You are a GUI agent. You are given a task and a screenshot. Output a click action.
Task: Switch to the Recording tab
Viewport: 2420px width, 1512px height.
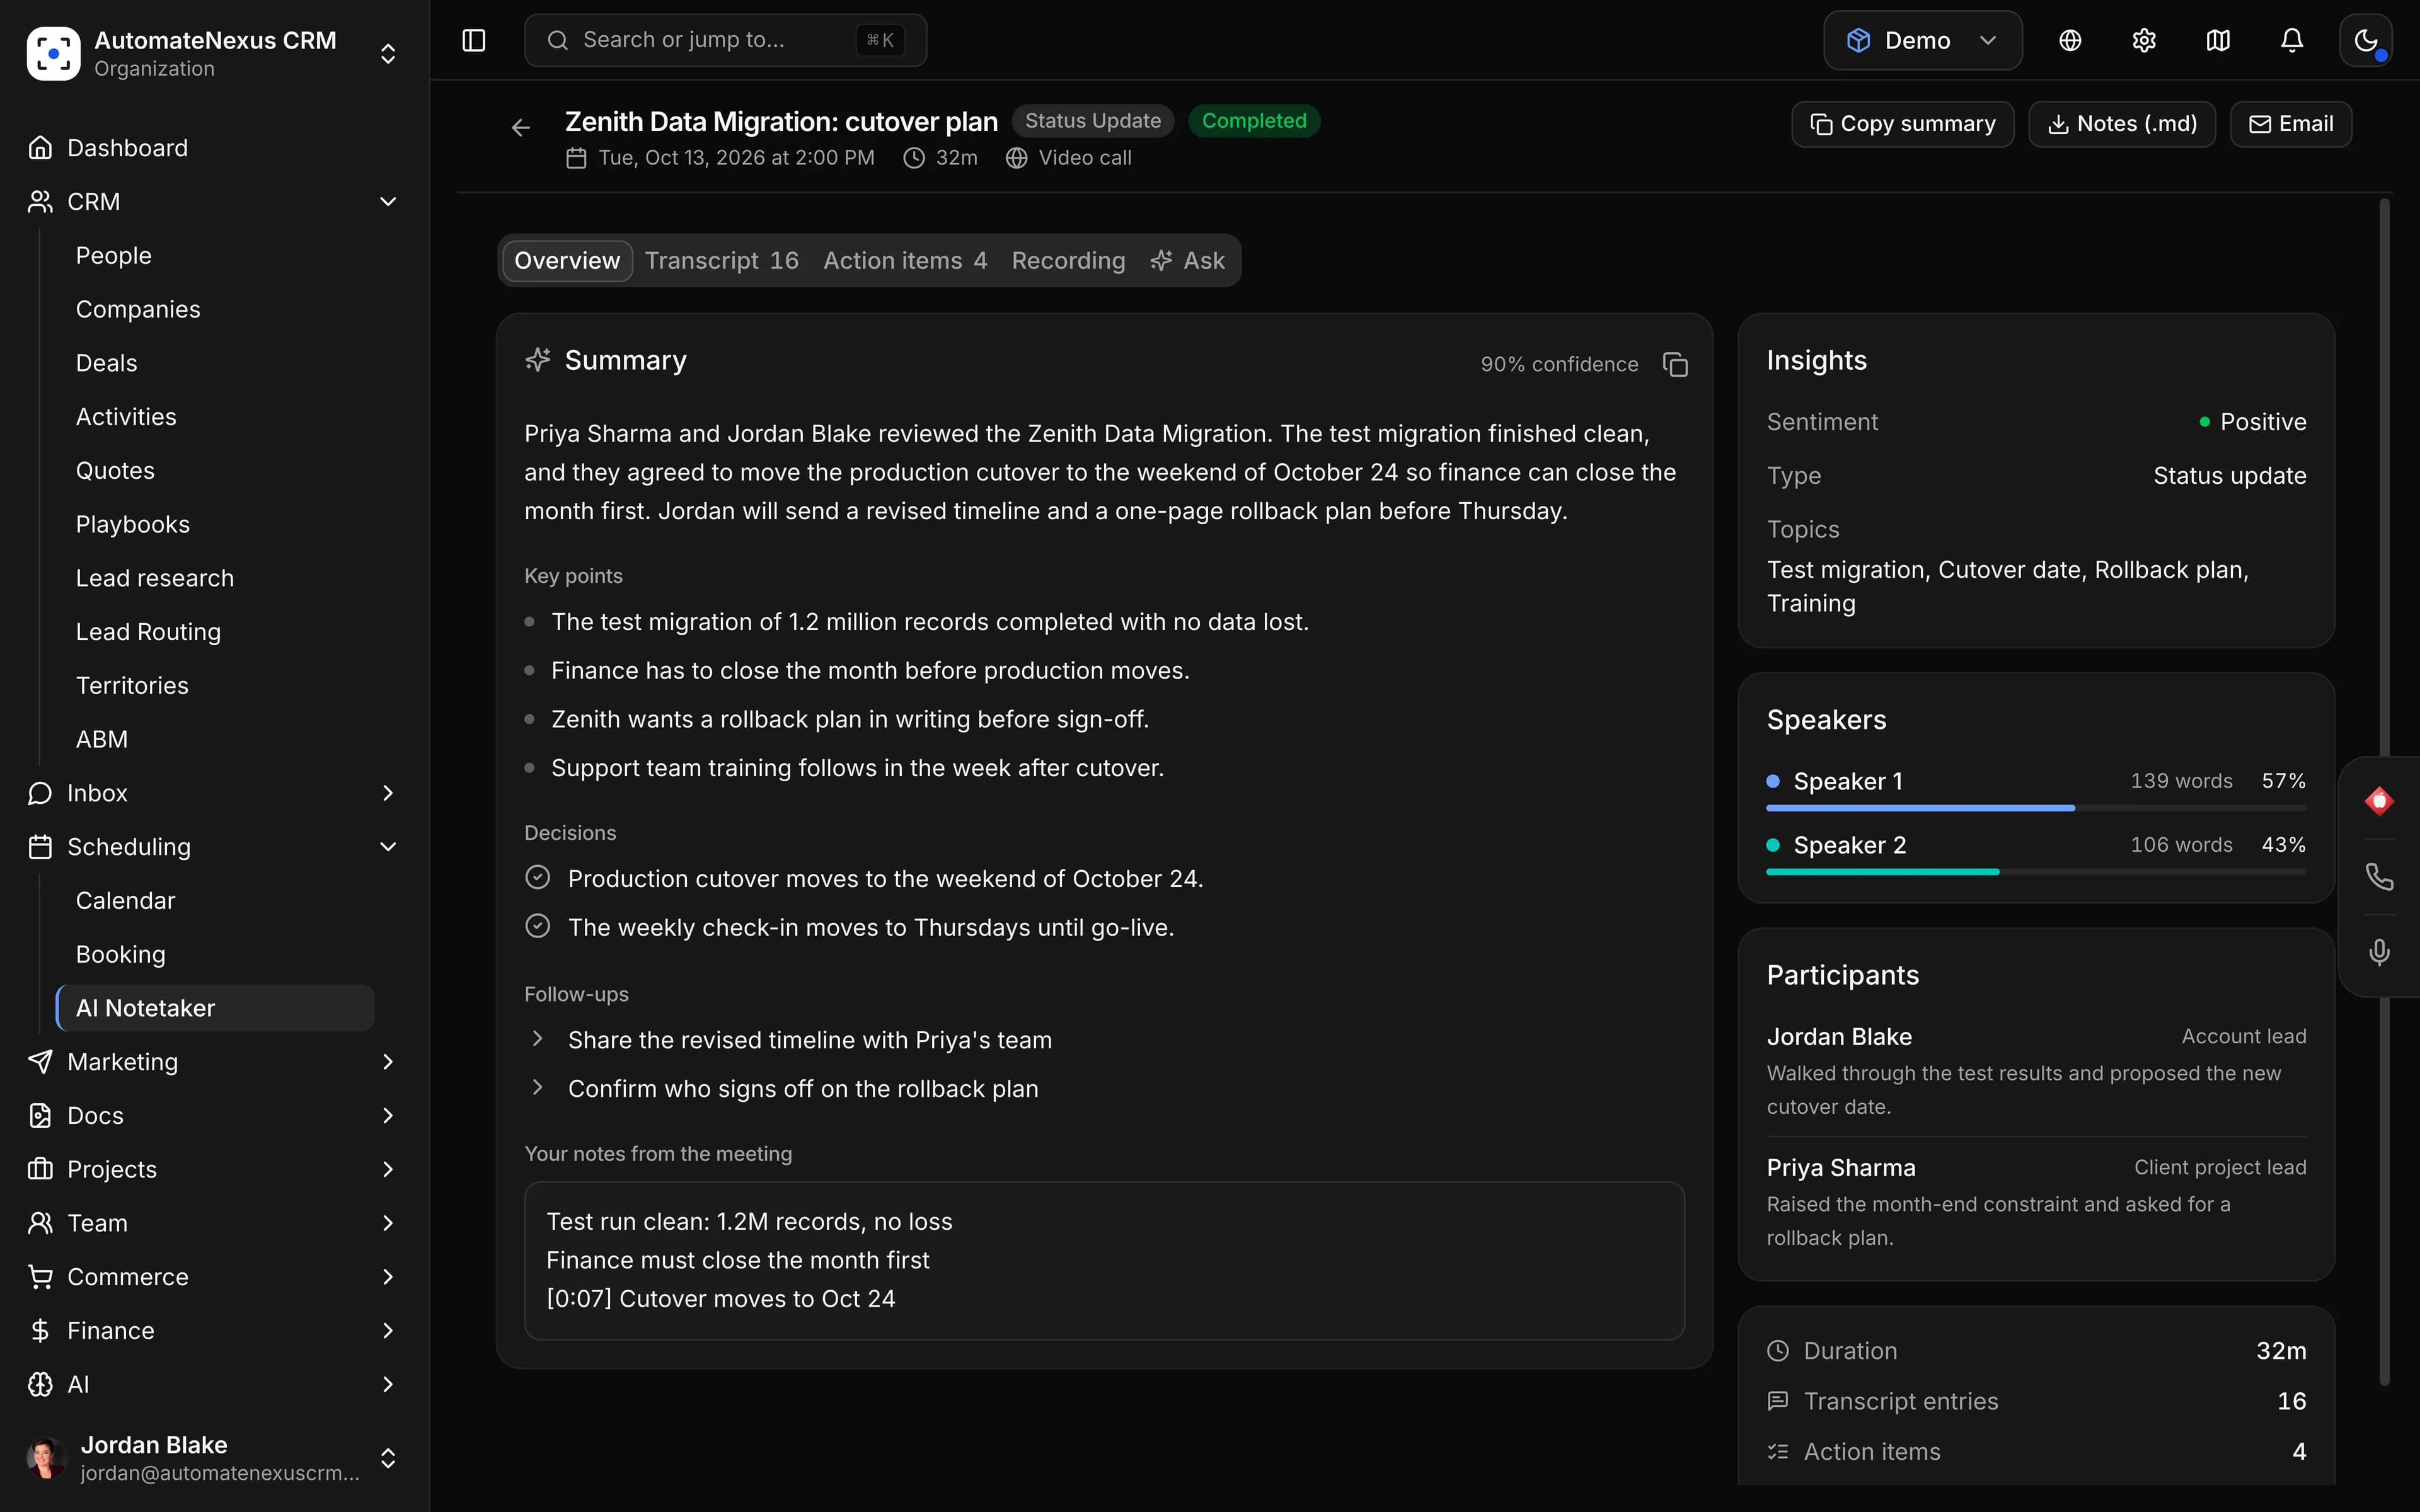[1068, 261]
